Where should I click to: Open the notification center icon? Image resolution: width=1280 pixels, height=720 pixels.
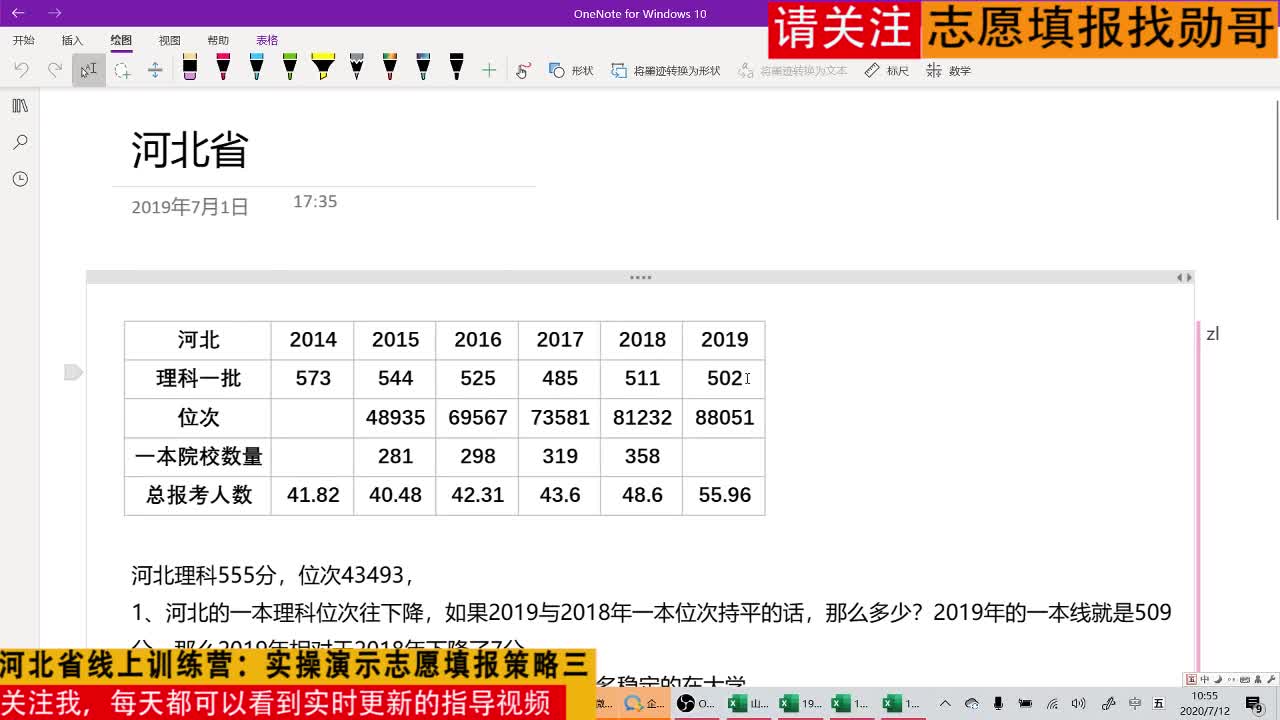1254,704
